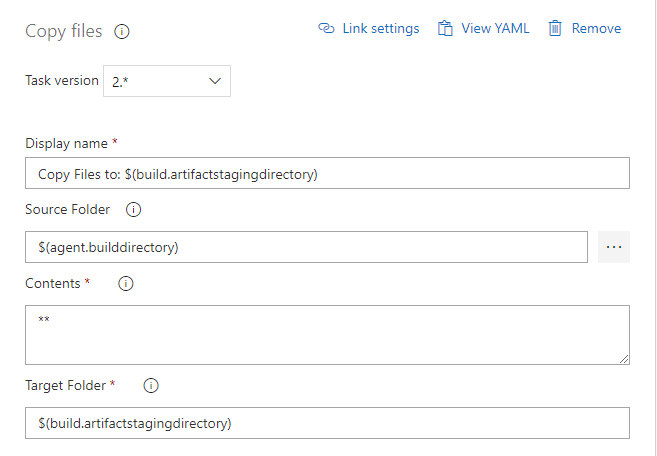Click the Contents textarea resize handle
Screen dimensions: 657x456
[x=624, y=359]
